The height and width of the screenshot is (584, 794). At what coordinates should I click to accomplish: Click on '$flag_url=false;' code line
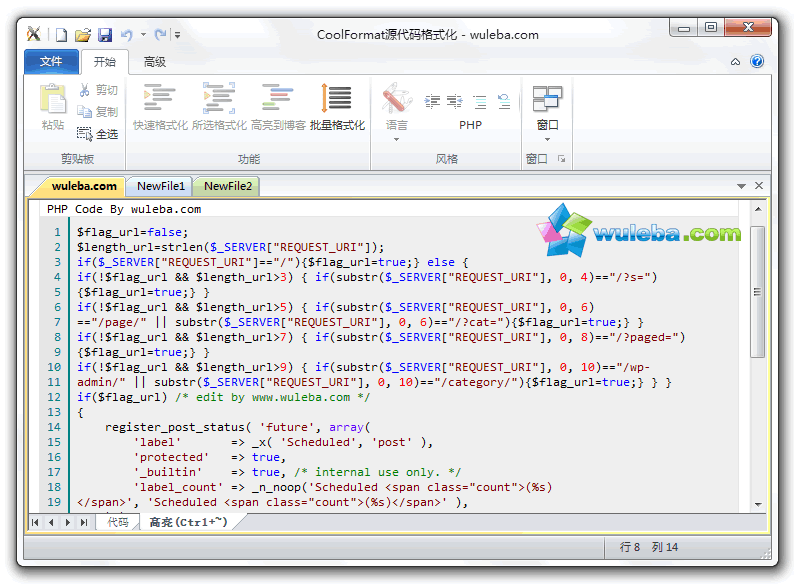point(133,232)
